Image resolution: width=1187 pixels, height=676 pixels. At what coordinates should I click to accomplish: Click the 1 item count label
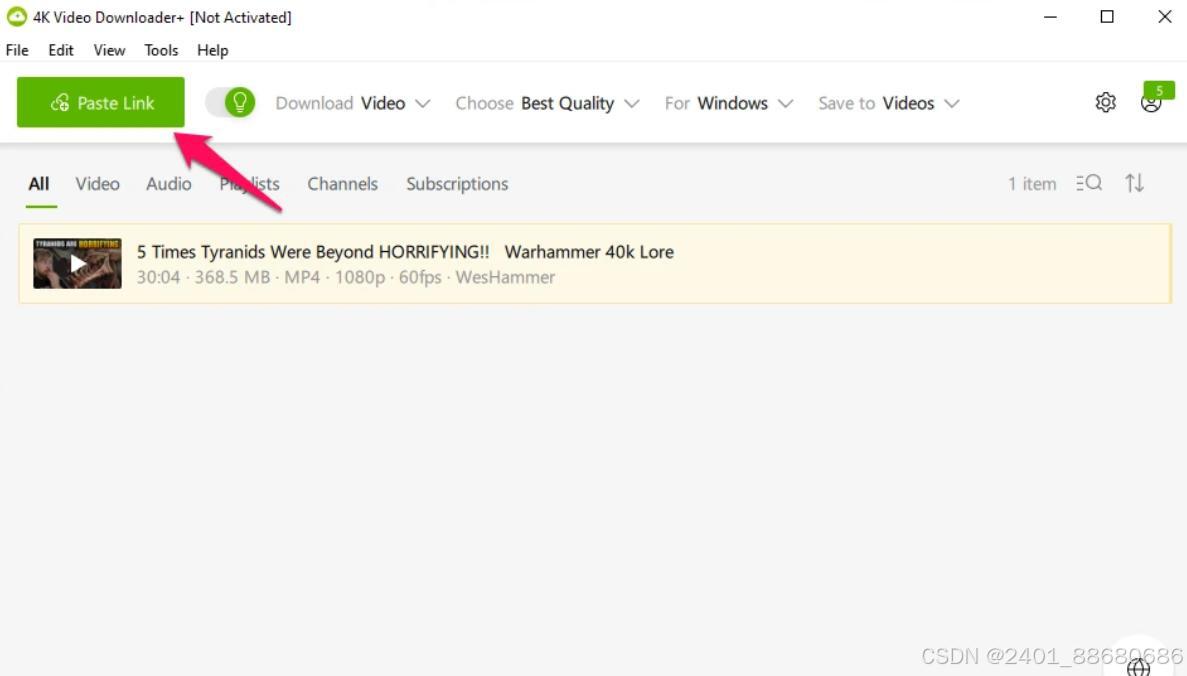[1032, 184]
